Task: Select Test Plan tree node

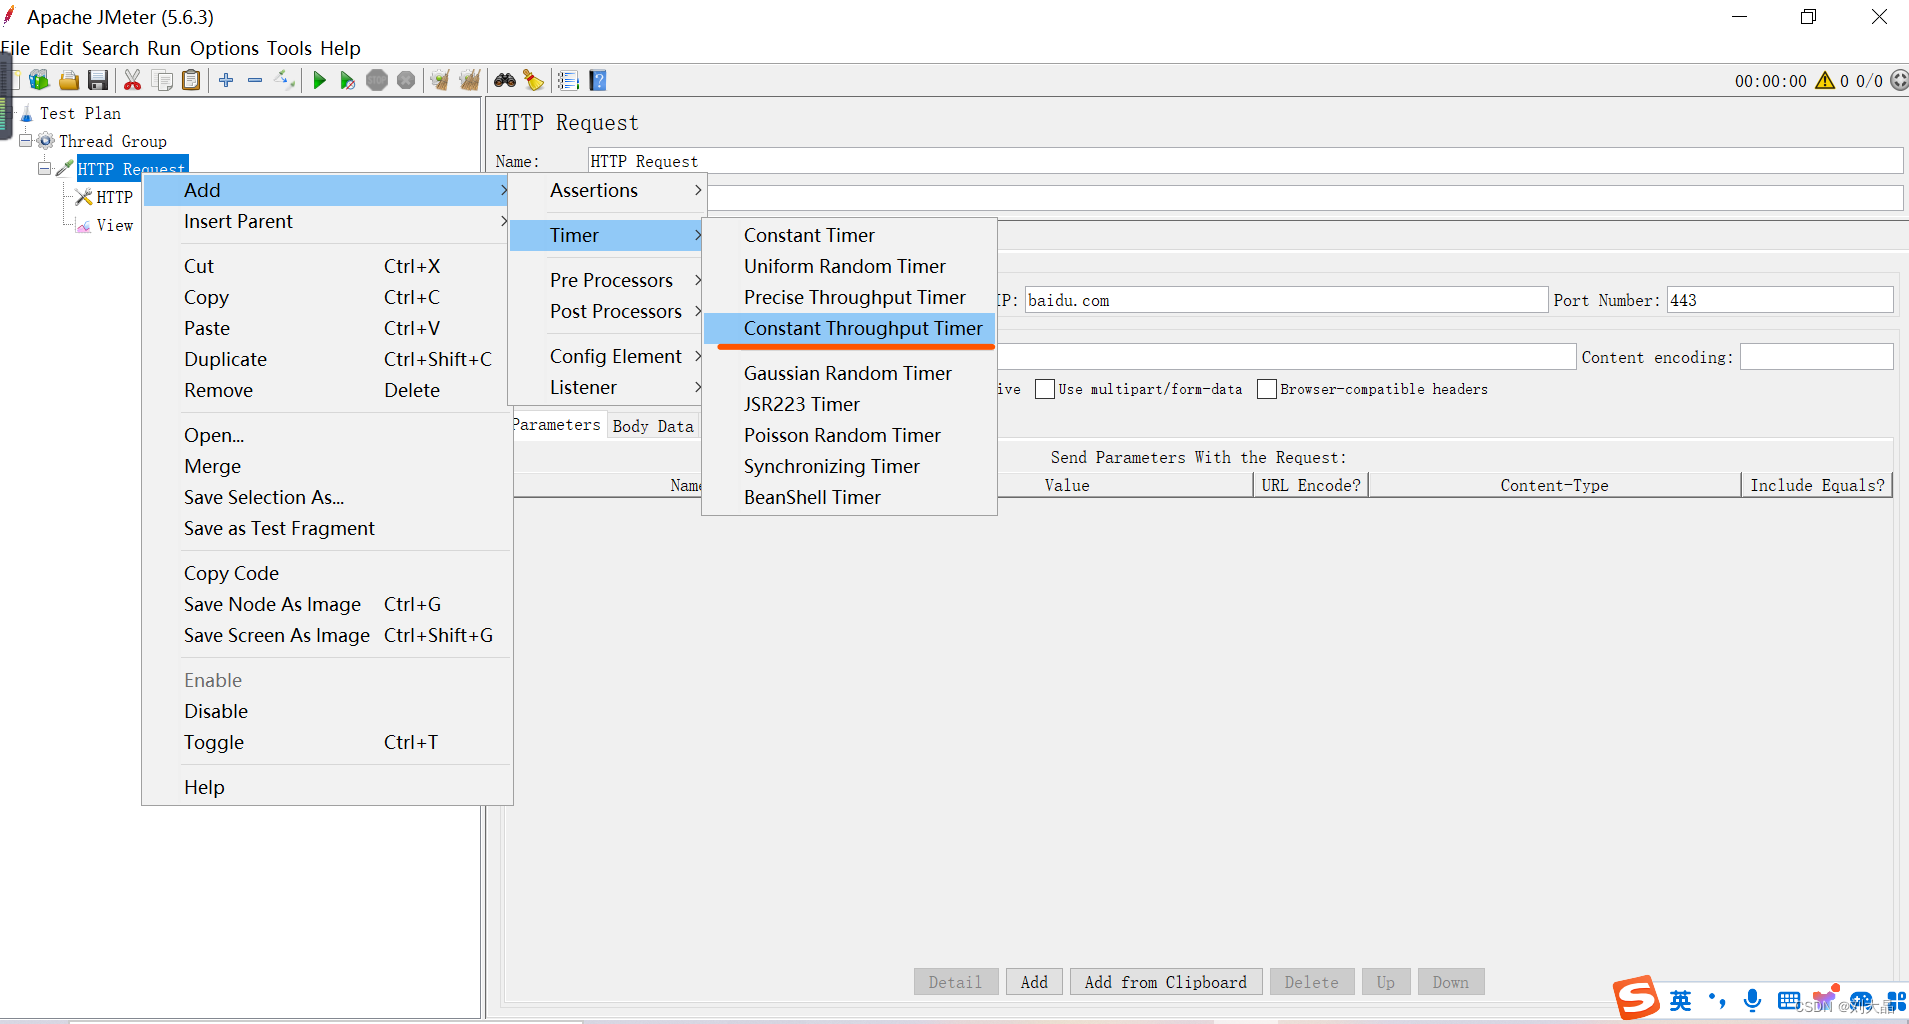Action: pos(80,113)
